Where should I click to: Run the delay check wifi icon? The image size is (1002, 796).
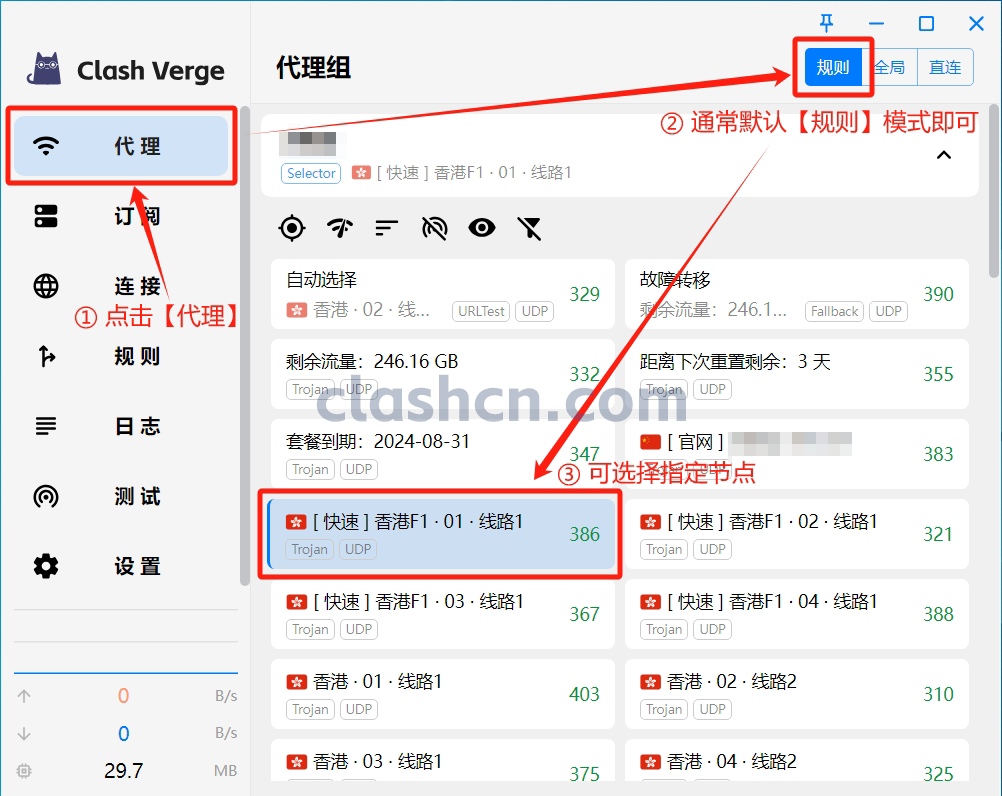(340, 228)
